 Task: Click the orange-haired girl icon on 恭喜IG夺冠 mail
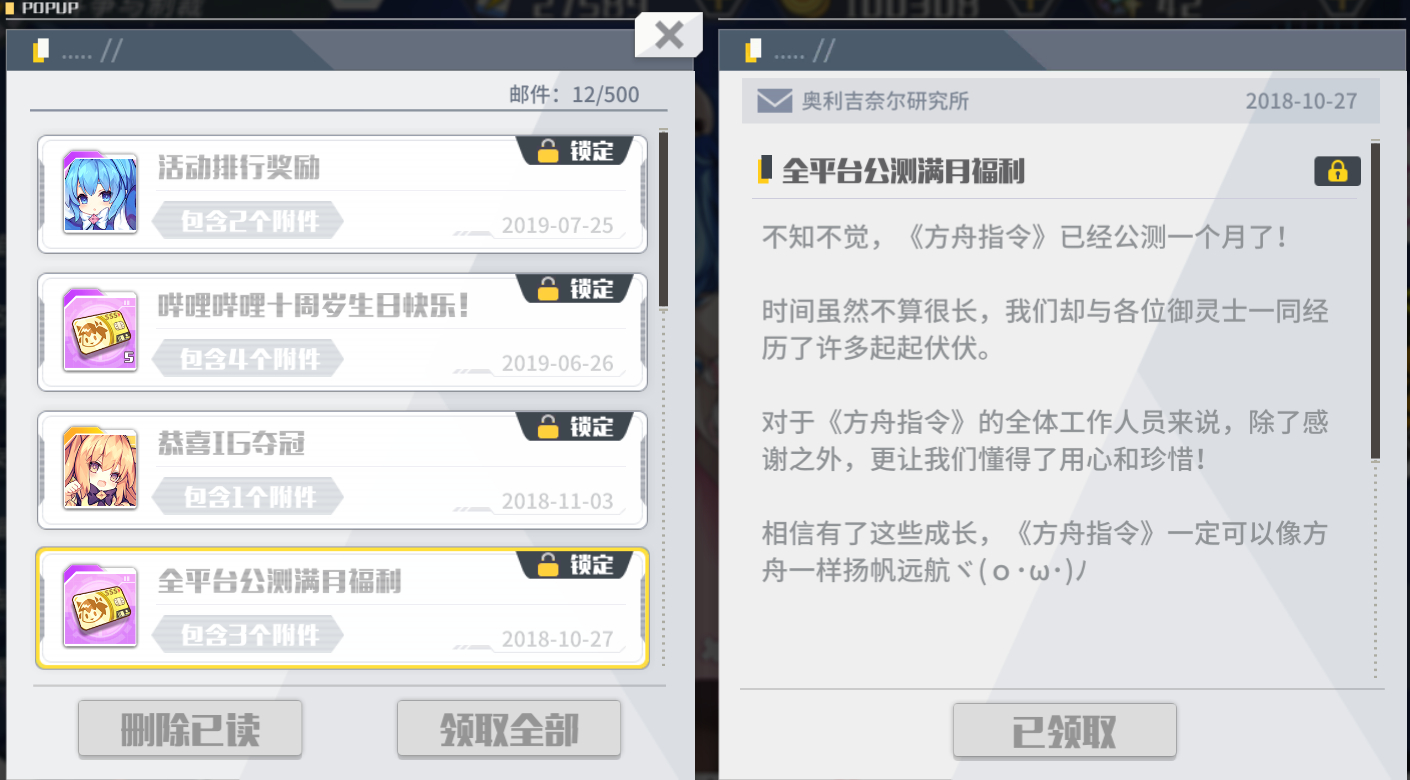[x=100, y=469]
